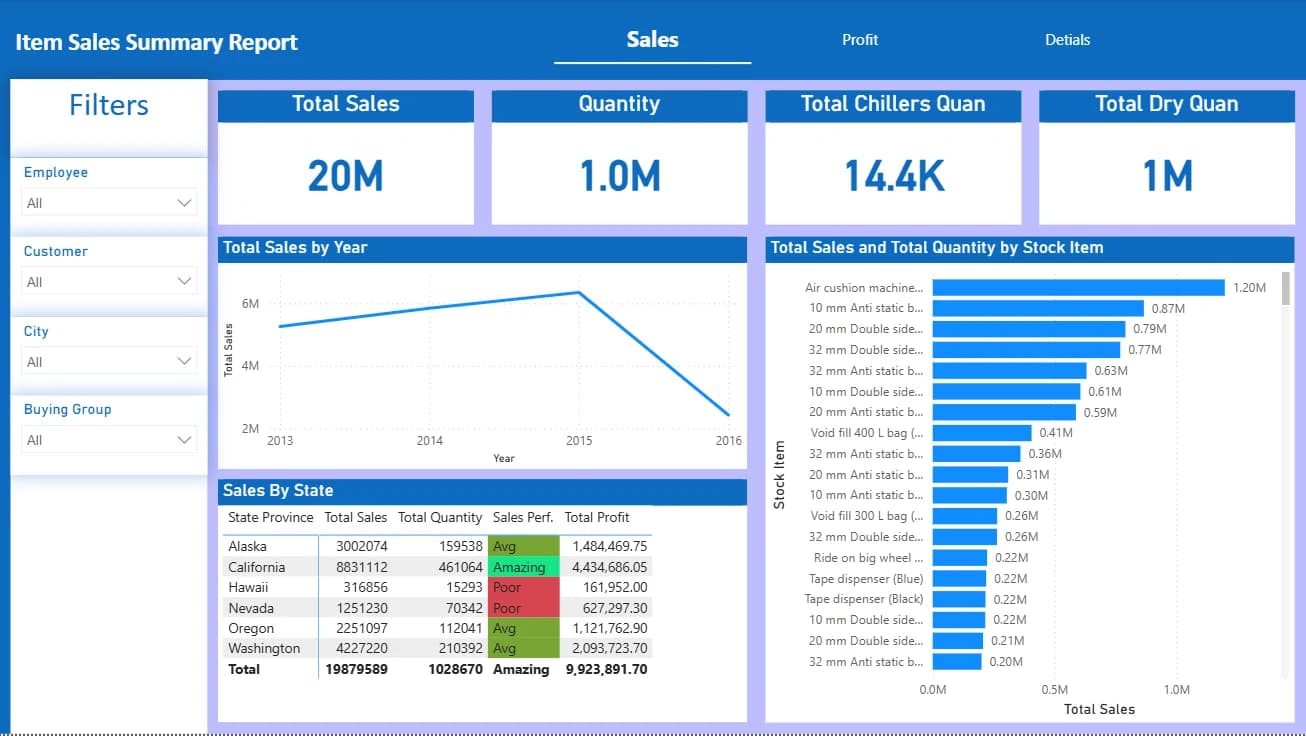This screenshot has height=736, width=1306.
Task: Click the Air cushion machine bar
Action: tap(1078, 288)
